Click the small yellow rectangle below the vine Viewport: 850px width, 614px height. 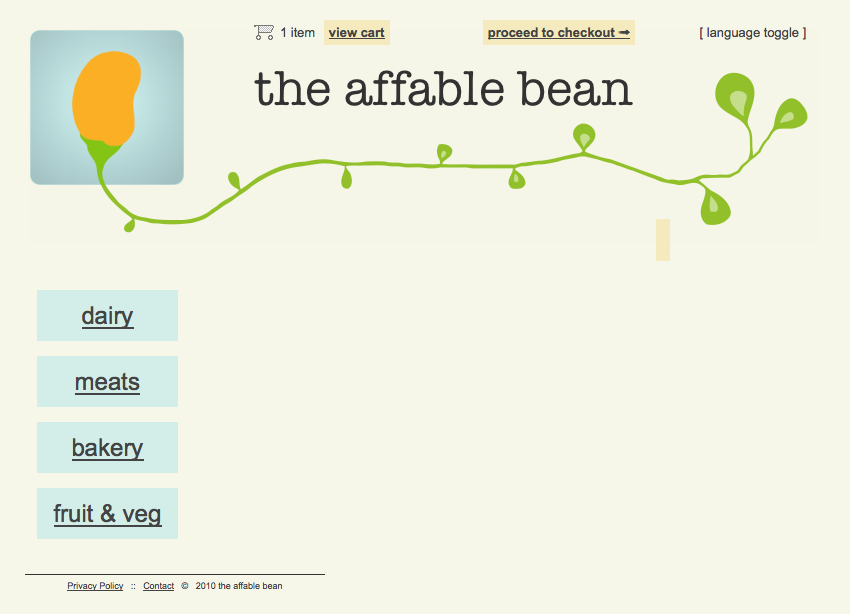662,240
